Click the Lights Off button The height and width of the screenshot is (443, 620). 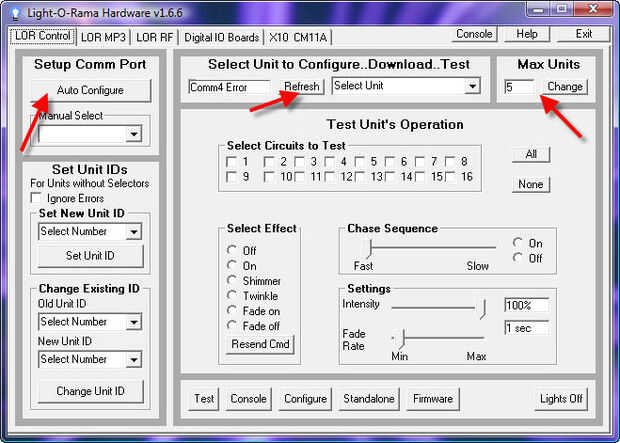point(561,399)
